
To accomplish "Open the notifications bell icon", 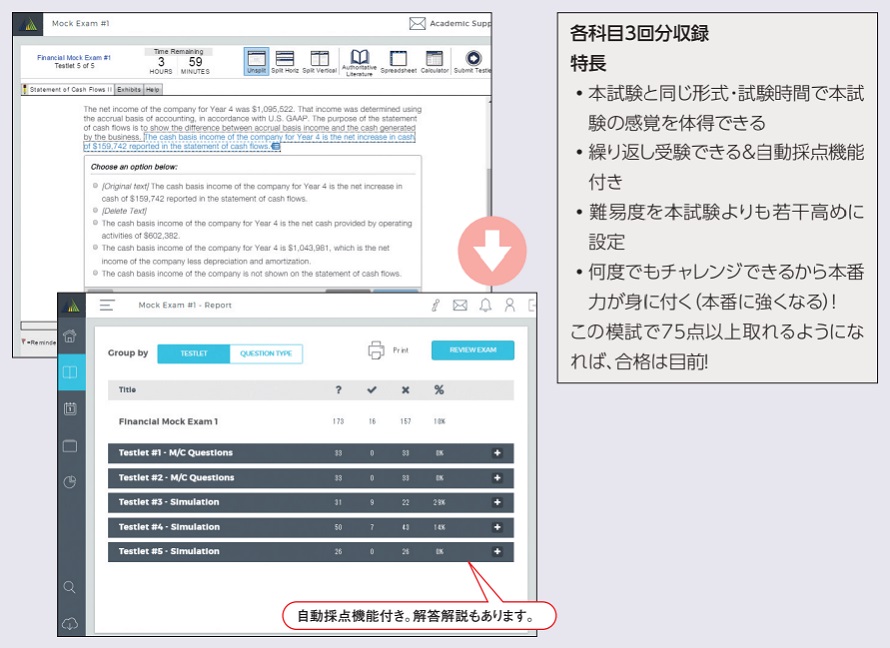I will click(x=485, y=305).
